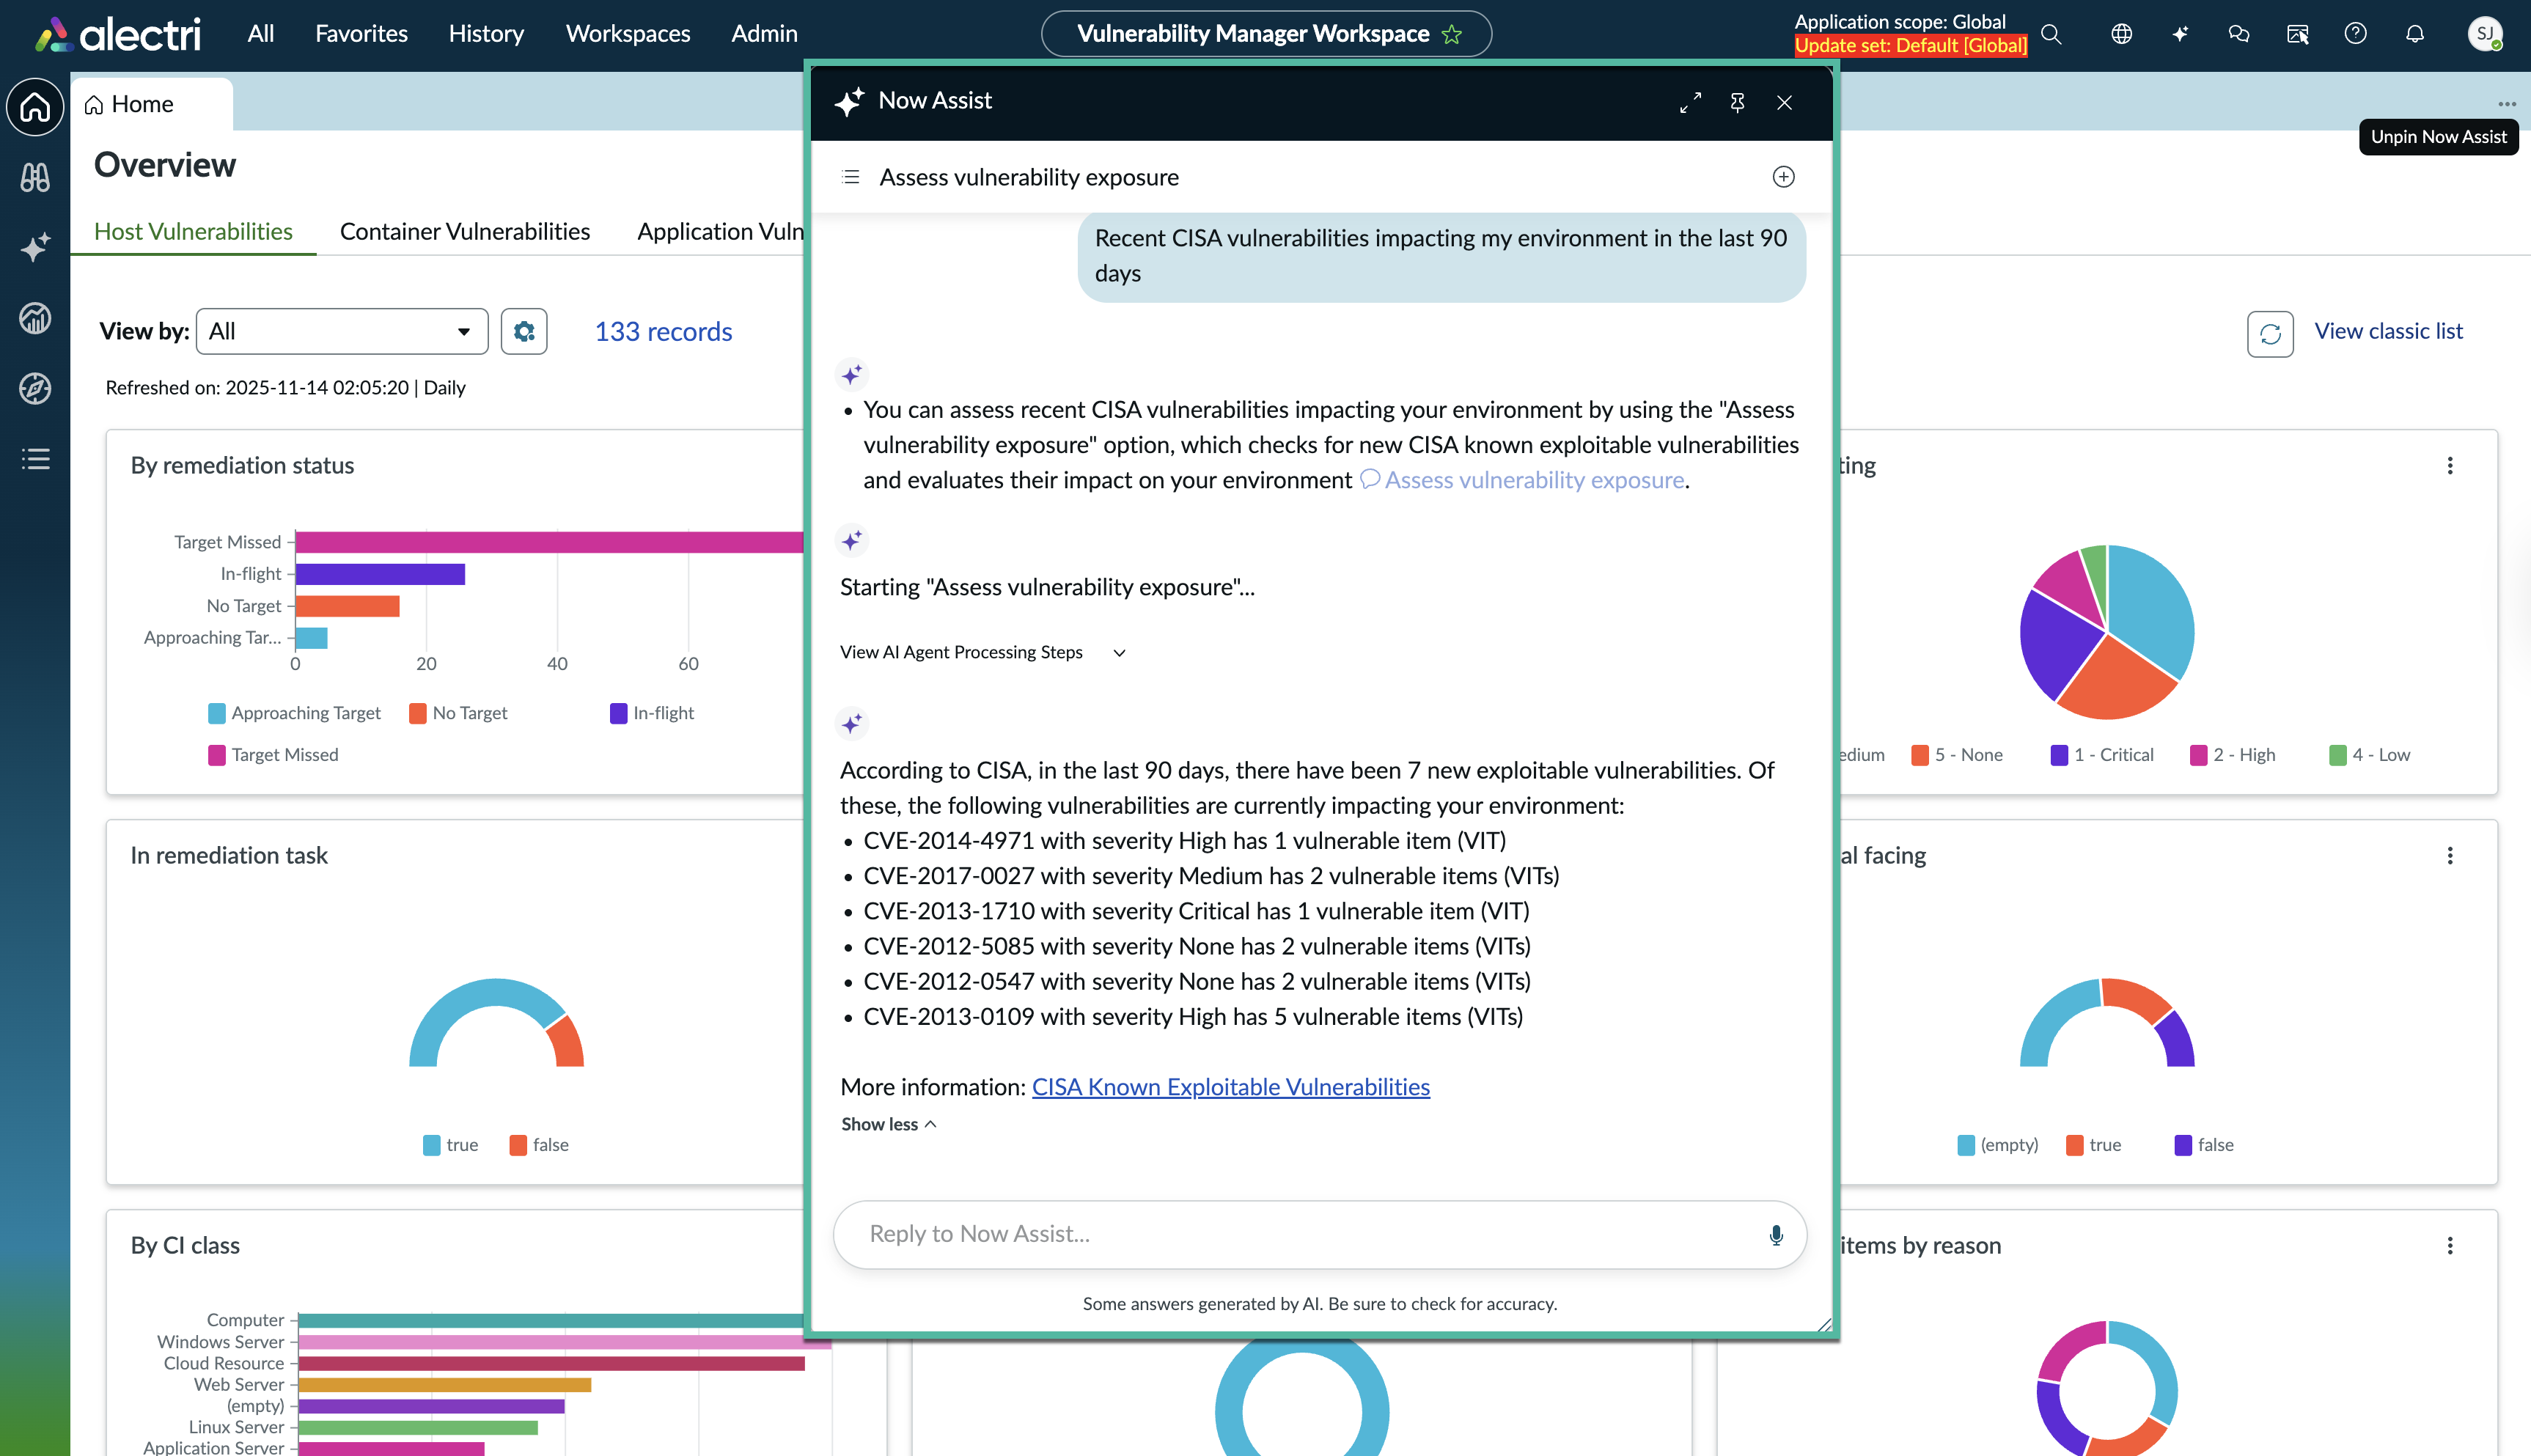Open the help question mark icon
The image size is (2531, 1456).
click(x=2355, y=34)
